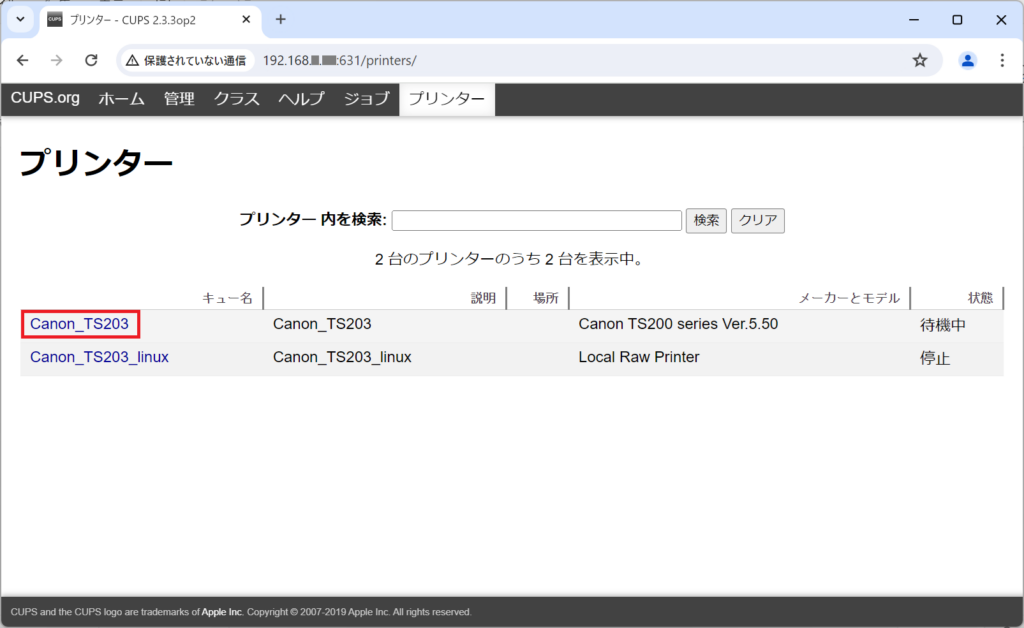Viewport: 1024px width, 628px height.
Task: Click the CUPS.org link
Action: coord(45,98)
